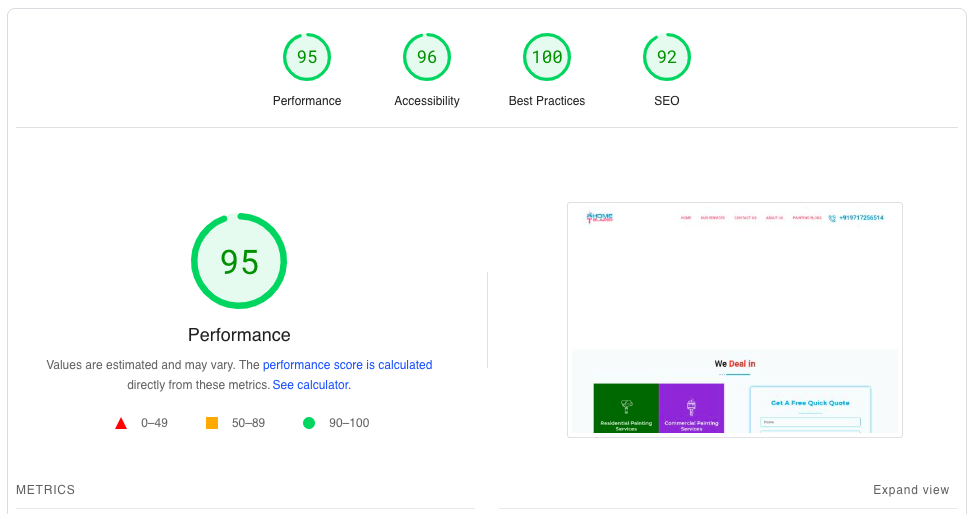Open the 'See calculator.' link

(311, 385)
